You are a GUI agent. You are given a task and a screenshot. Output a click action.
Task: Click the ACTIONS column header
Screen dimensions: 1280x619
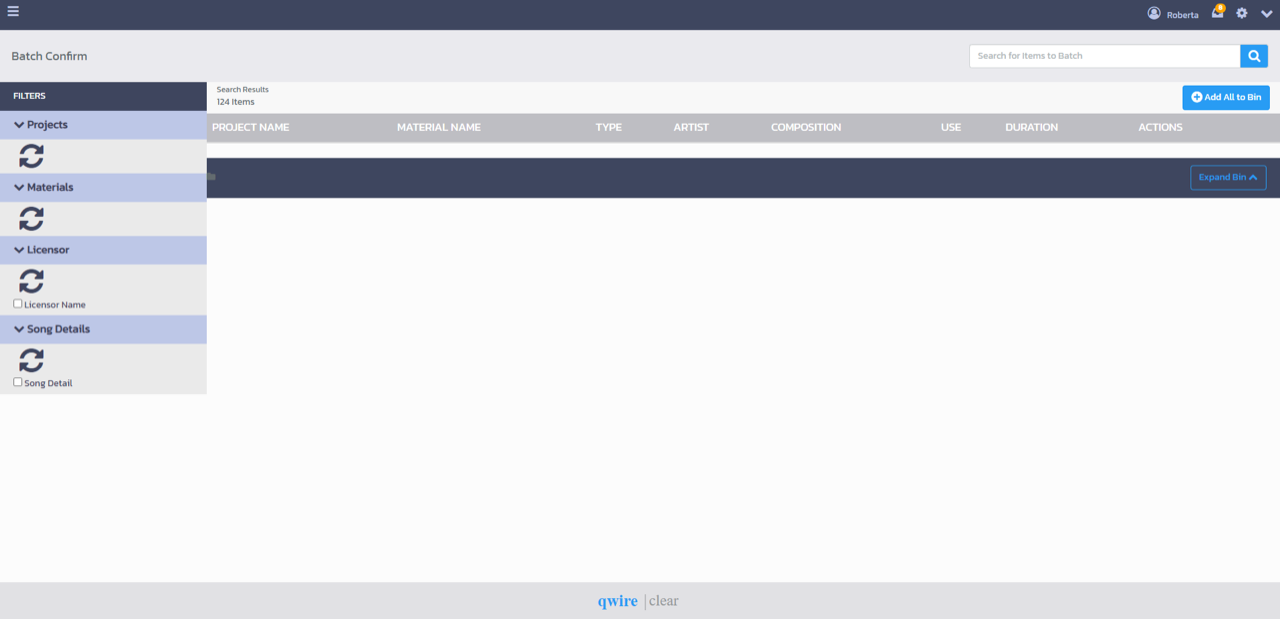point(1160,127)
